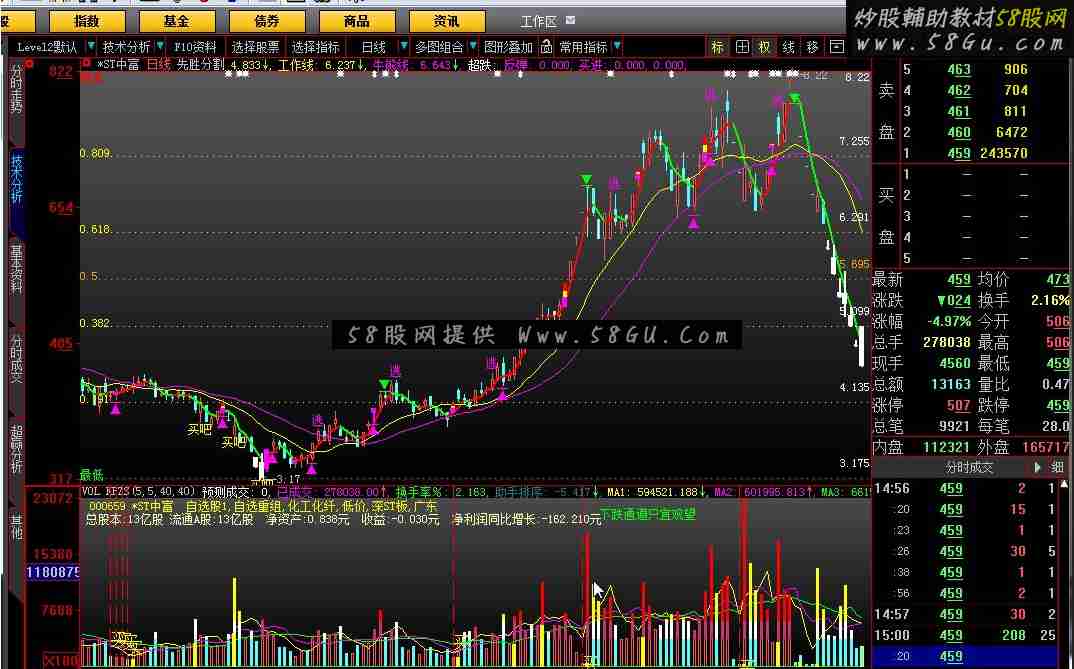This screenshot has width=1074, height=669.
Task: Click the window layout icon after 移
Action: pos(836,47)
